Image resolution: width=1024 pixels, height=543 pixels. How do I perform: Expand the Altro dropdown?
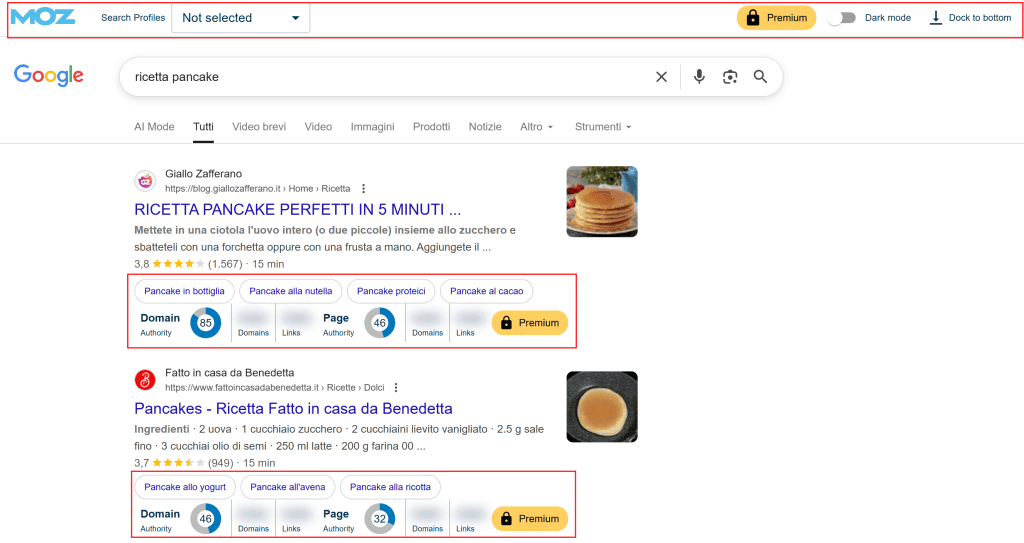536,127
